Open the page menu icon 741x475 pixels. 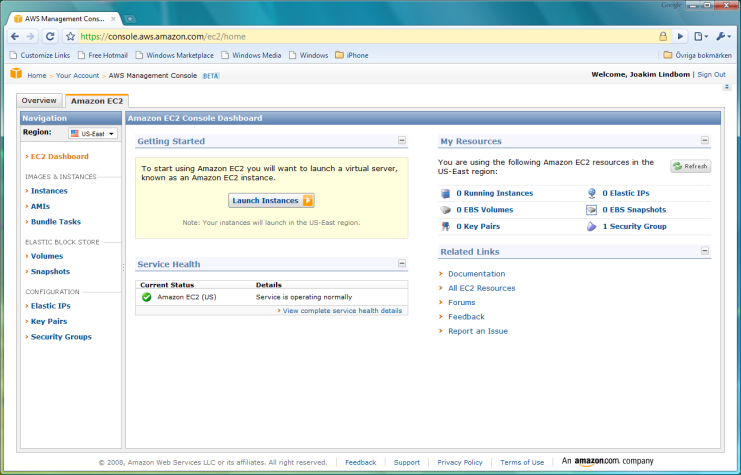coord(701,36)
